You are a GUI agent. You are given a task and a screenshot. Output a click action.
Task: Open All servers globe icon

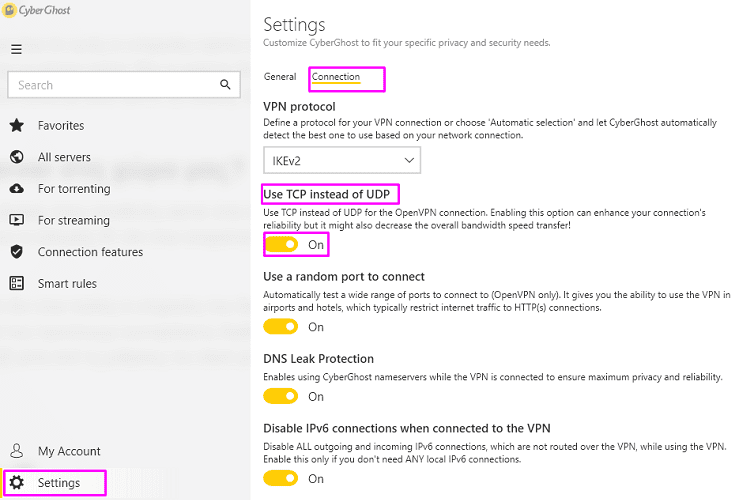[16, 157]
